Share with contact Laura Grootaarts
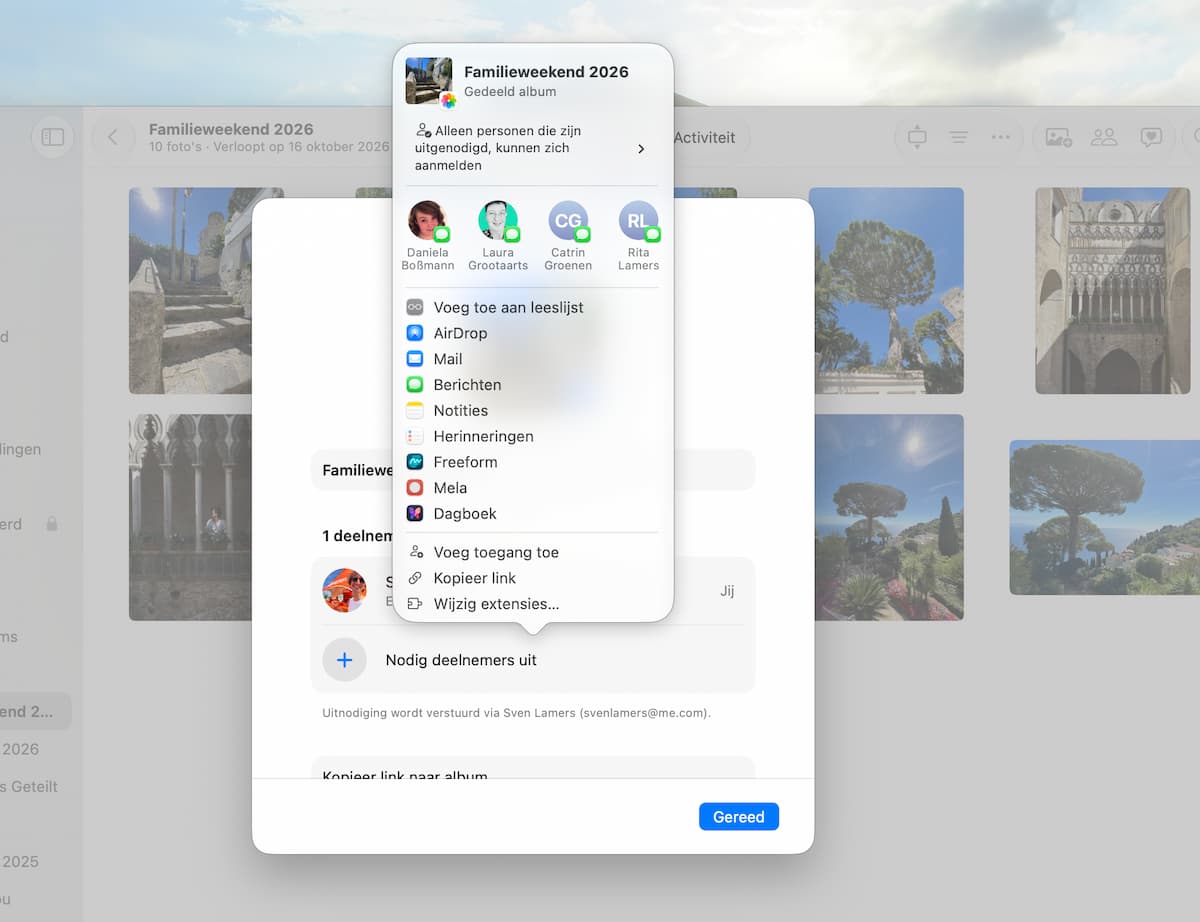 tap(498, 236)
